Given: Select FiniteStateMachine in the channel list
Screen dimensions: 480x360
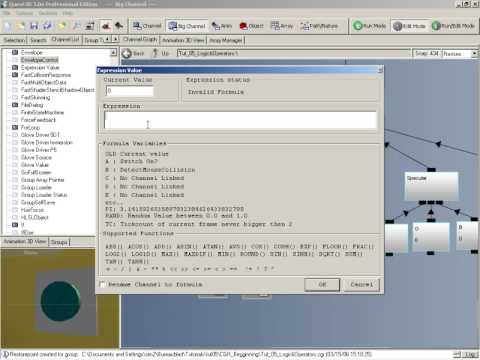Looking at the screenshot, I should click(42, 112).
